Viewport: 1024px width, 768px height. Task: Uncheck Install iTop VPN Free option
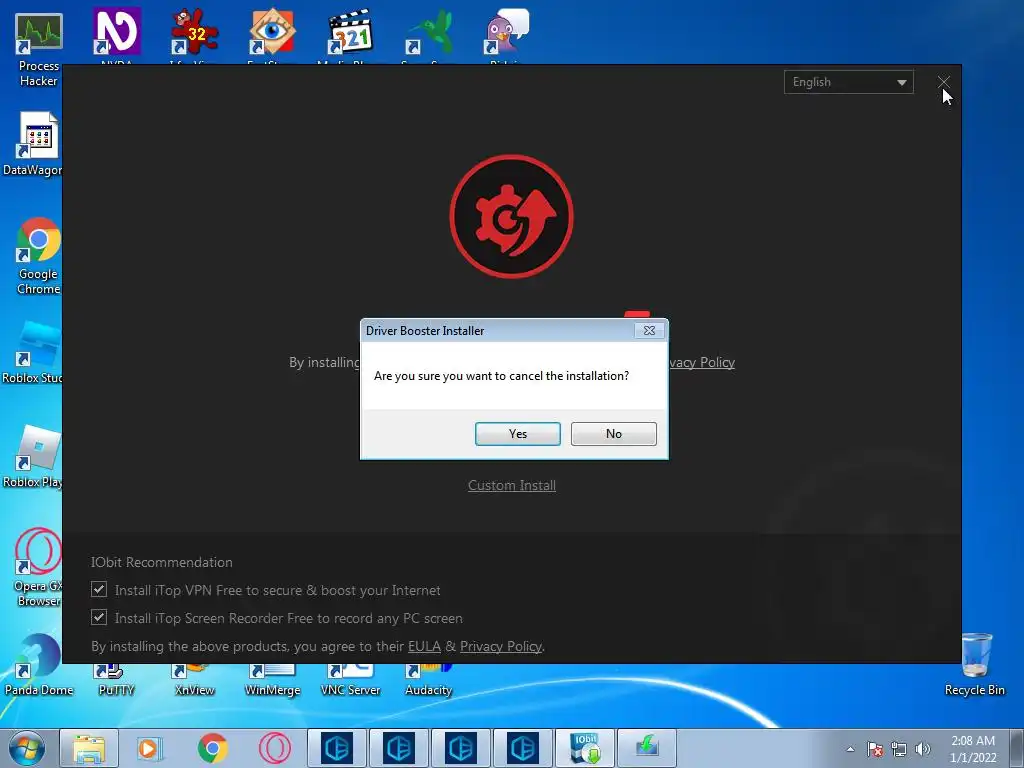[x=99, y=590]
